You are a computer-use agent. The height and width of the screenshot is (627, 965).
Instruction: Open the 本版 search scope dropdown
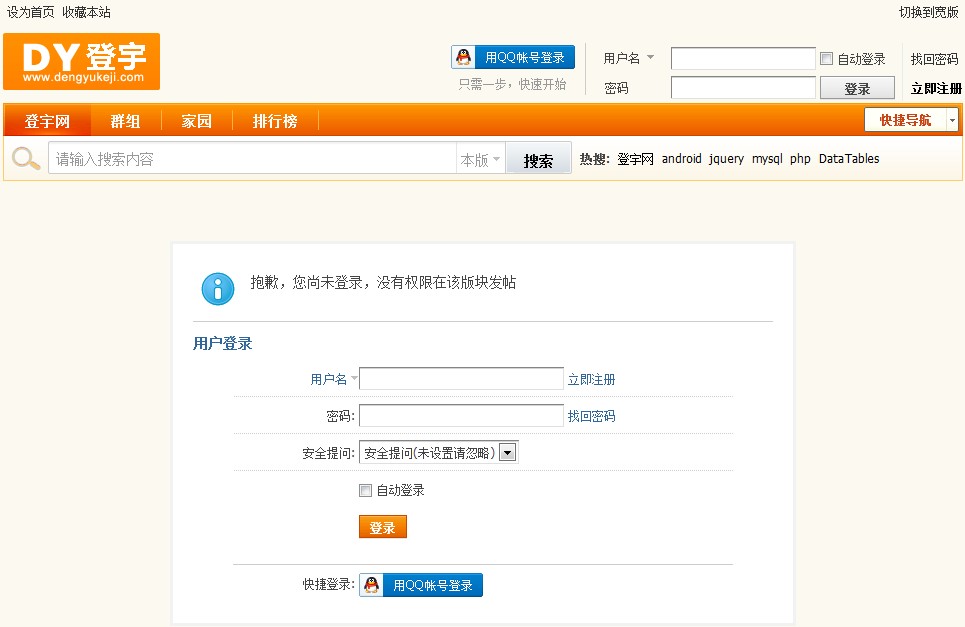(478, 158)
